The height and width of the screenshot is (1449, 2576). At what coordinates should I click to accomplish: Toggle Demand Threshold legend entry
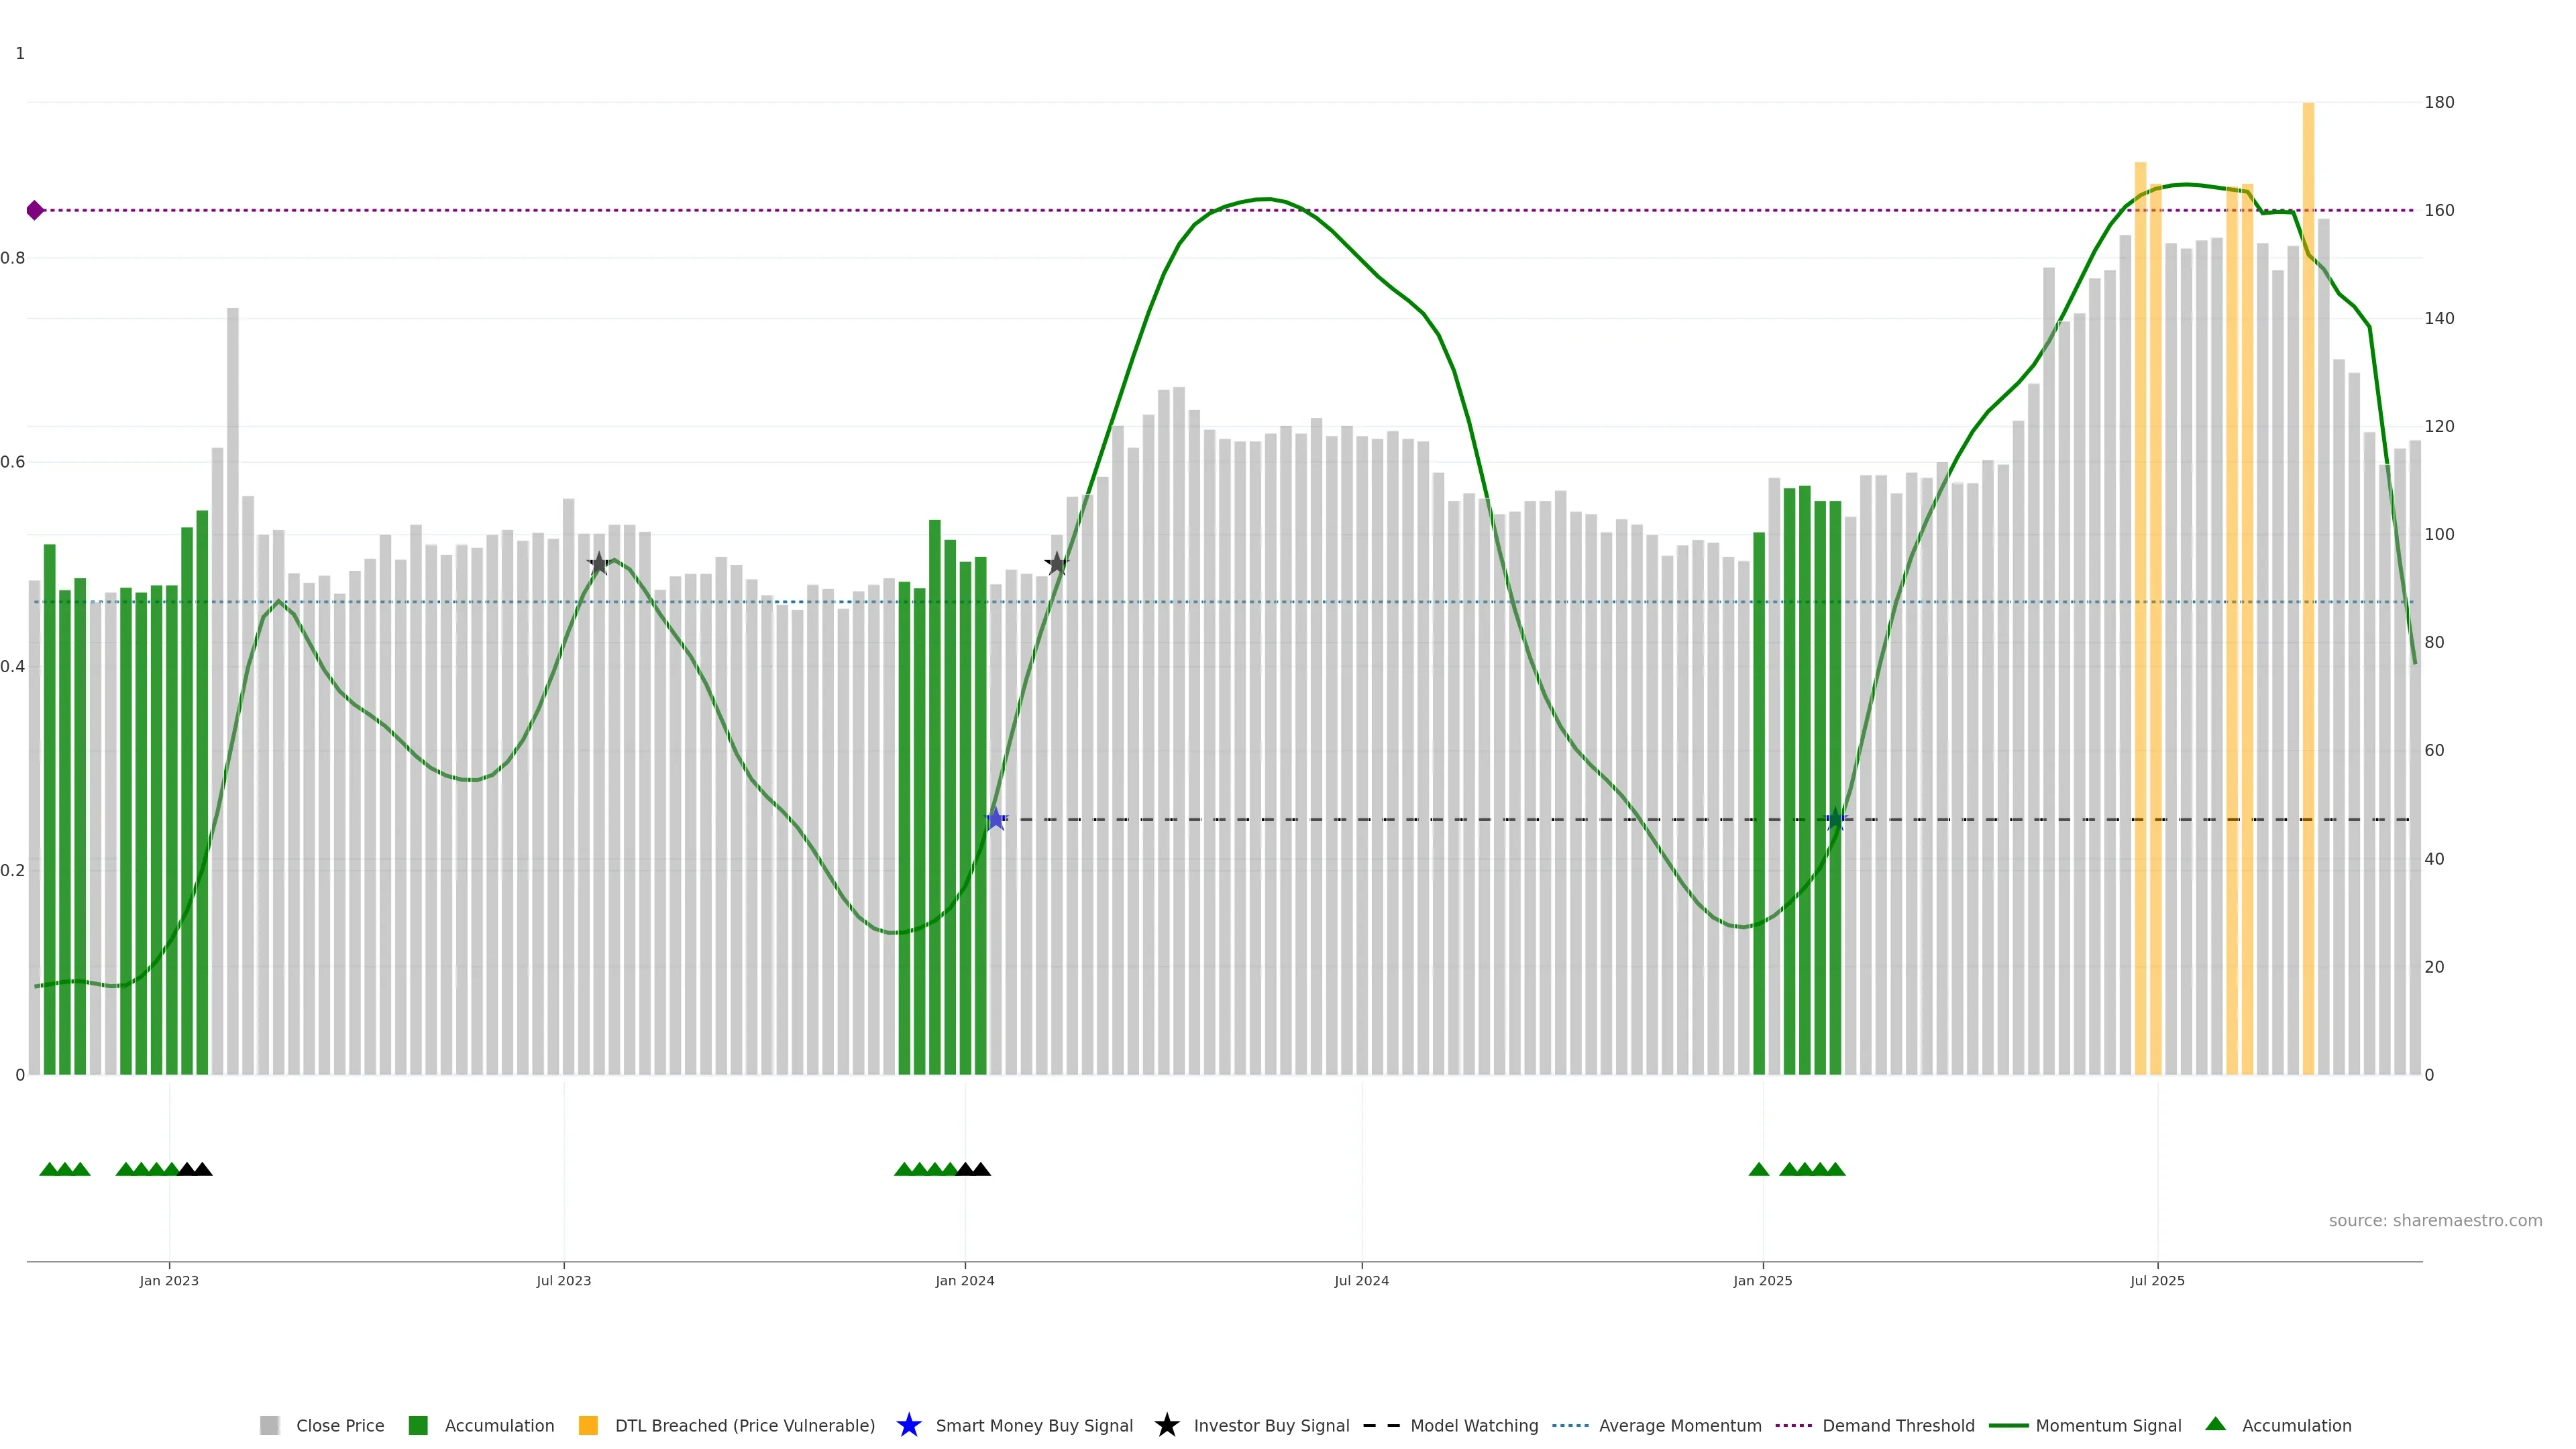click(1897, 1425)
